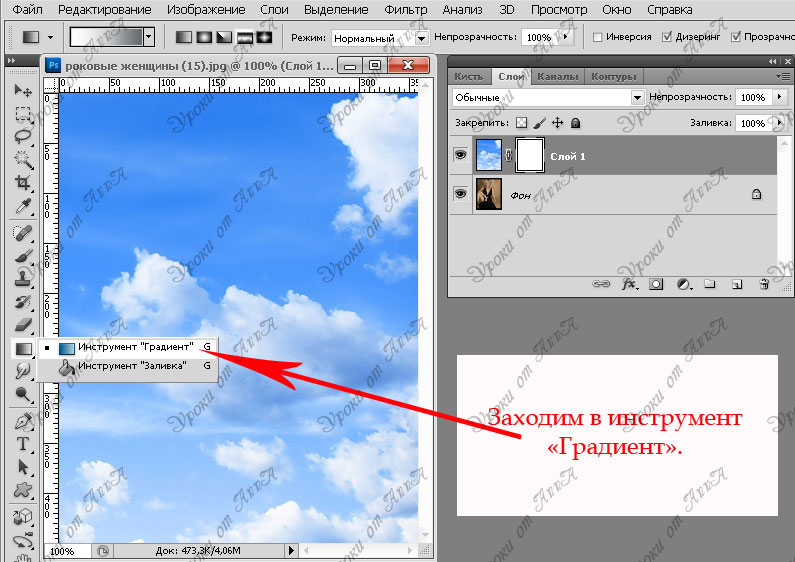Select the Clone Stamp tool
Viewport: 795px width, 562px height.
click(23, 279)
